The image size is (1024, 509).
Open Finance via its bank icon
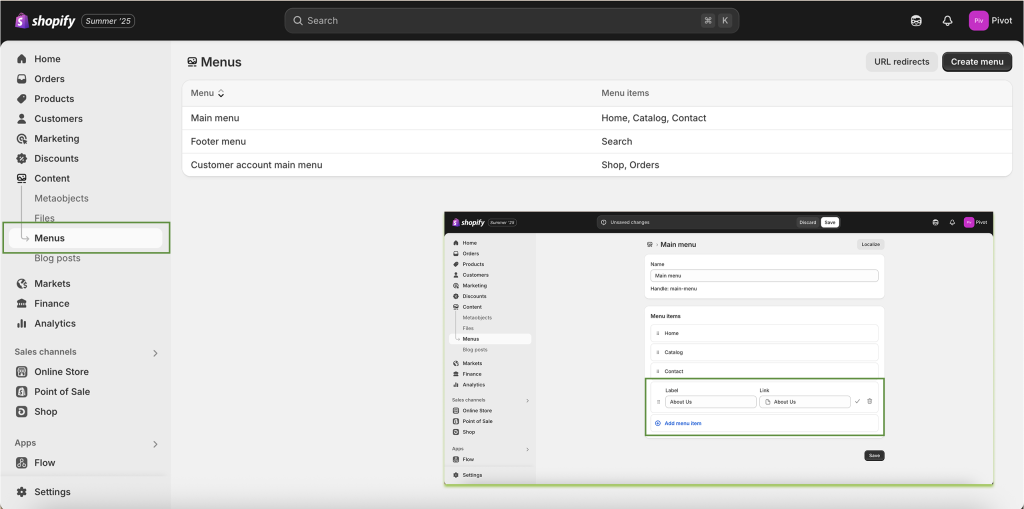(x=22, y=304)
